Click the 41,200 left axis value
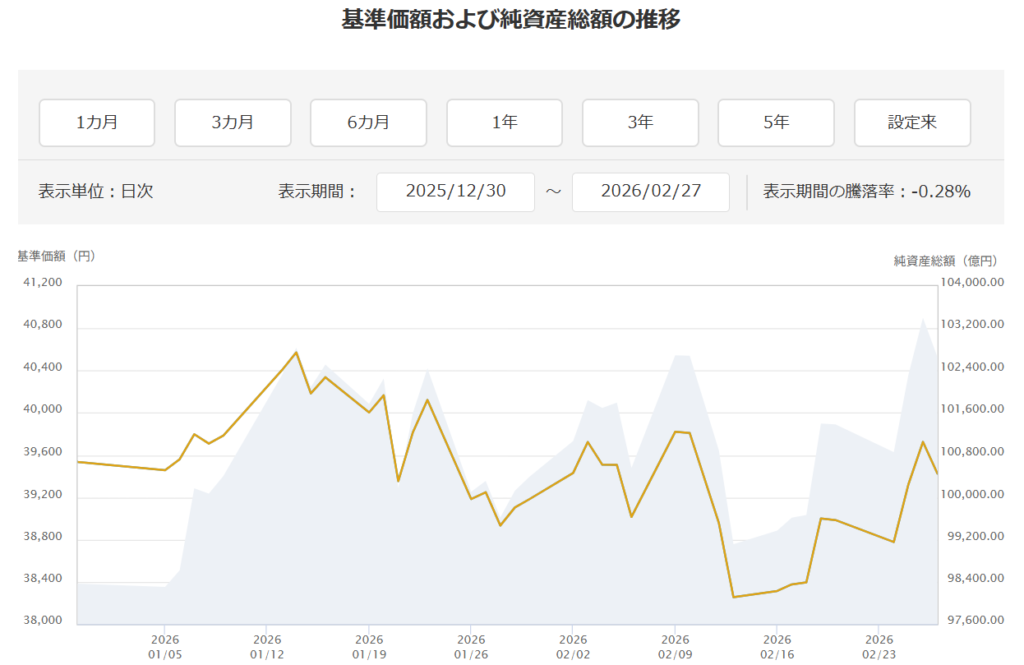The image size is (1024, 665). pos(42,283)
